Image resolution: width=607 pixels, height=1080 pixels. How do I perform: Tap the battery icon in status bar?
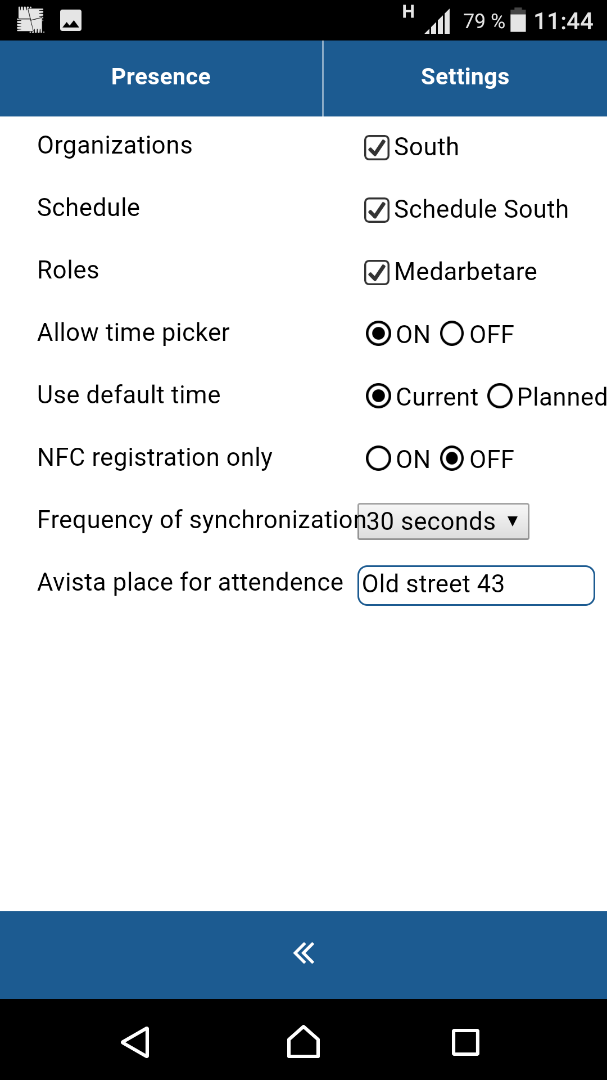(518, 21)
